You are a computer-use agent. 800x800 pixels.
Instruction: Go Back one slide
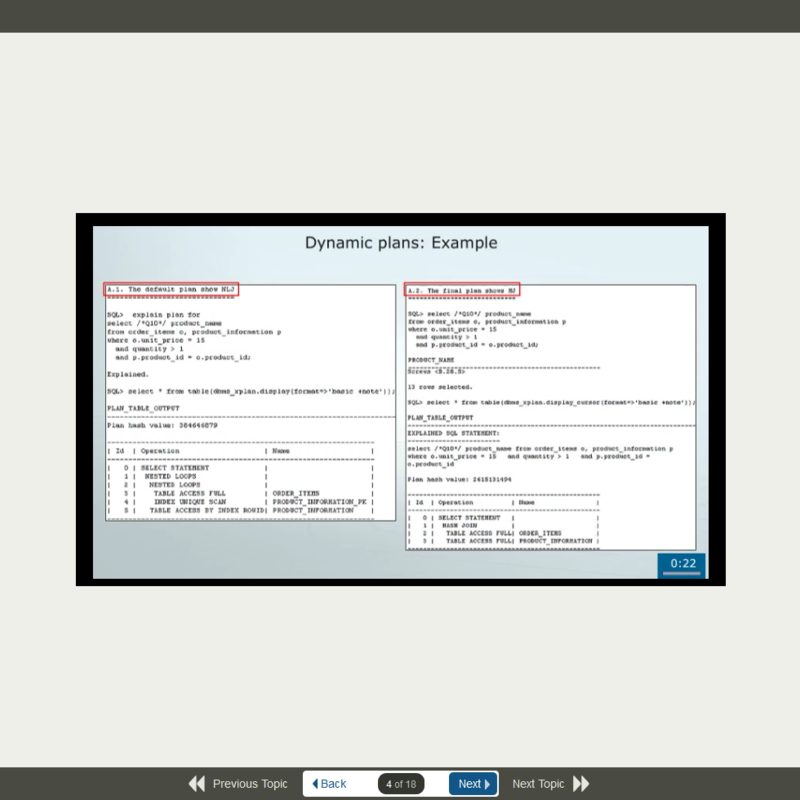pos(329,784)
